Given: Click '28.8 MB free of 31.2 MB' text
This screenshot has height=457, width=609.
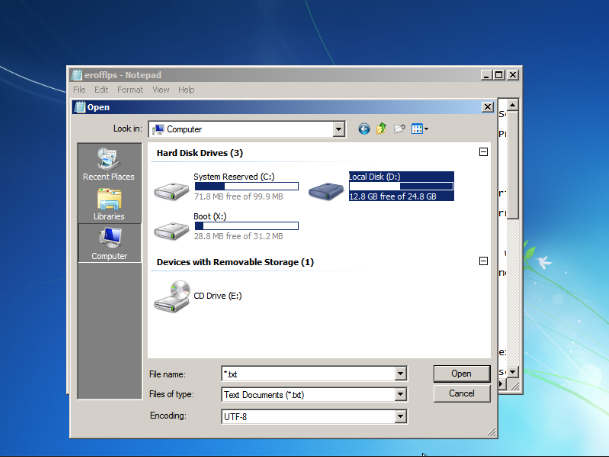Looking at the screenshot, I should point(238,236).
